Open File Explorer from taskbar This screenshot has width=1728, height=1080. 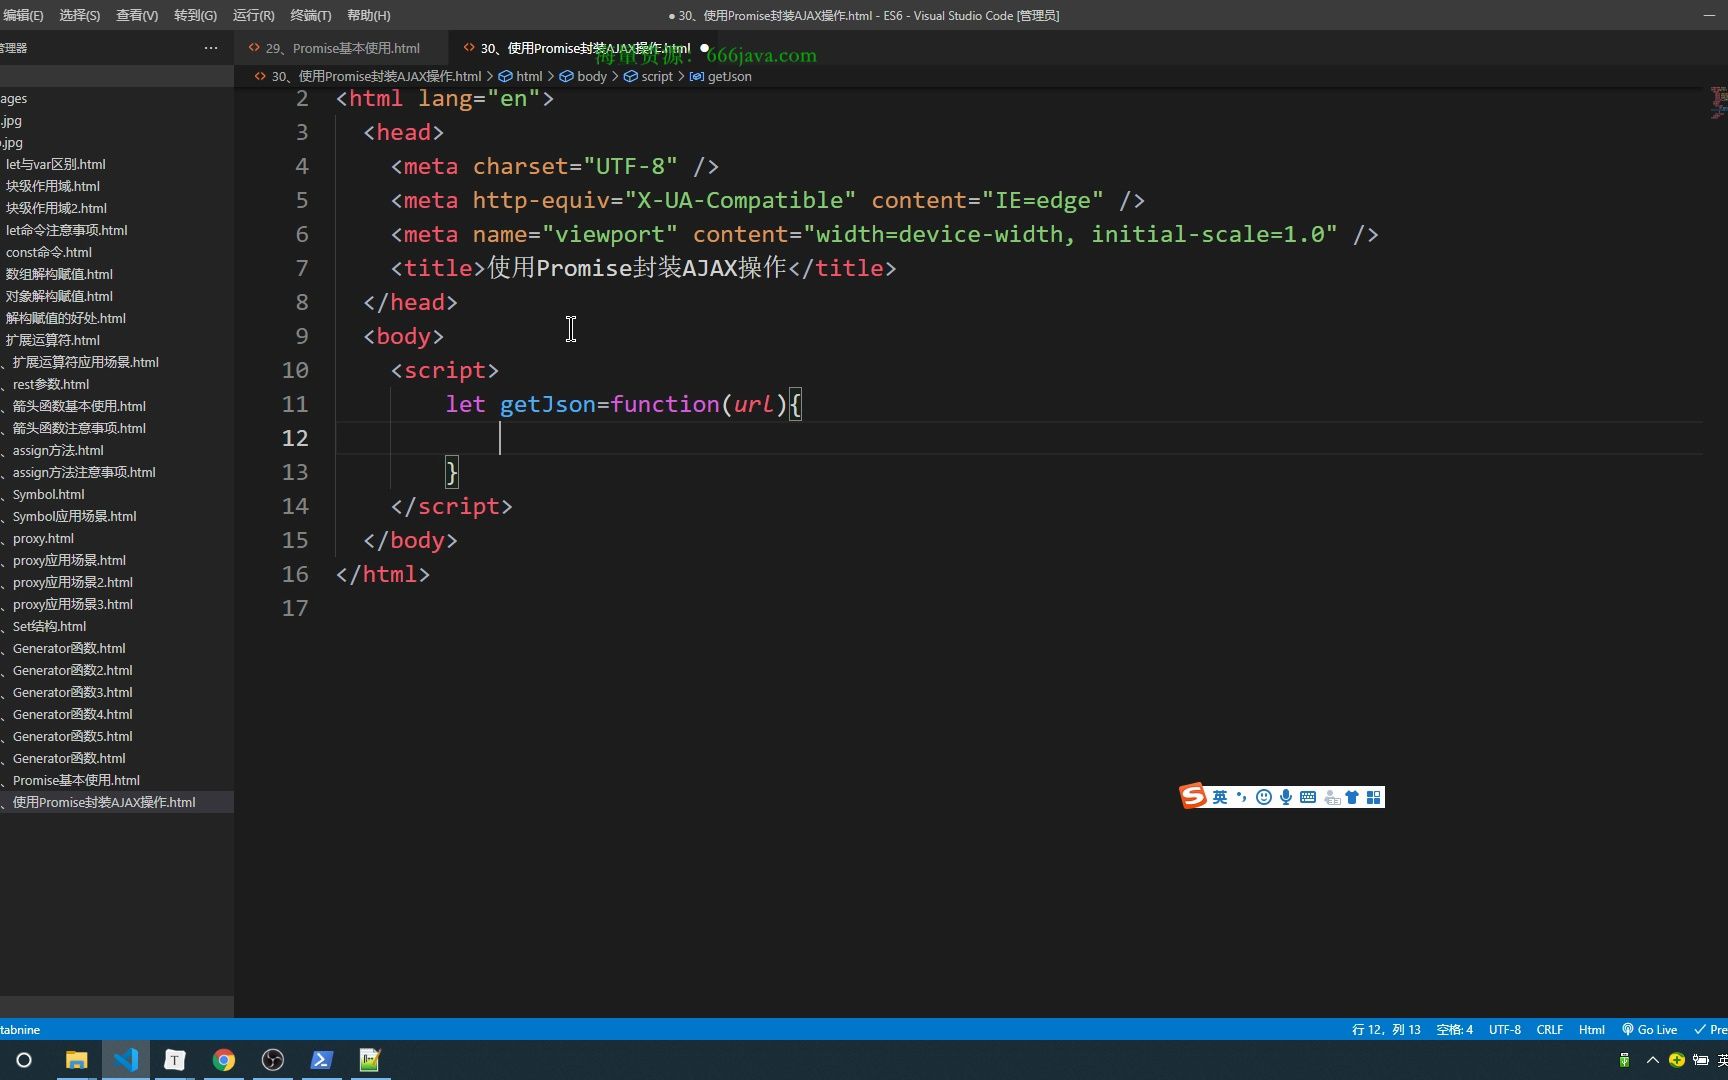click(x=76, y=1060)
